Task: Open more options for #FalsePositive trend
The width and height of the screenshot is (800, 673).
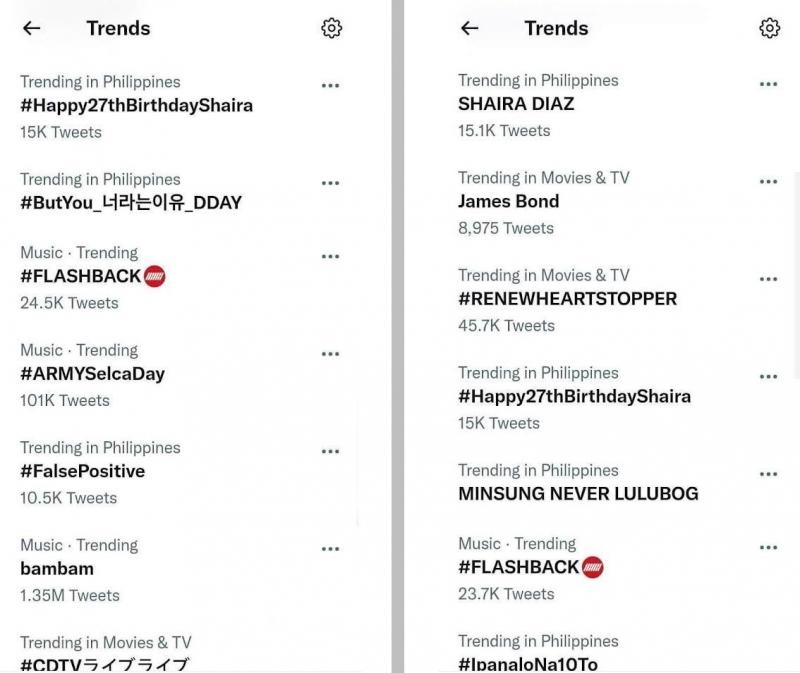Action: coord(331,451)
